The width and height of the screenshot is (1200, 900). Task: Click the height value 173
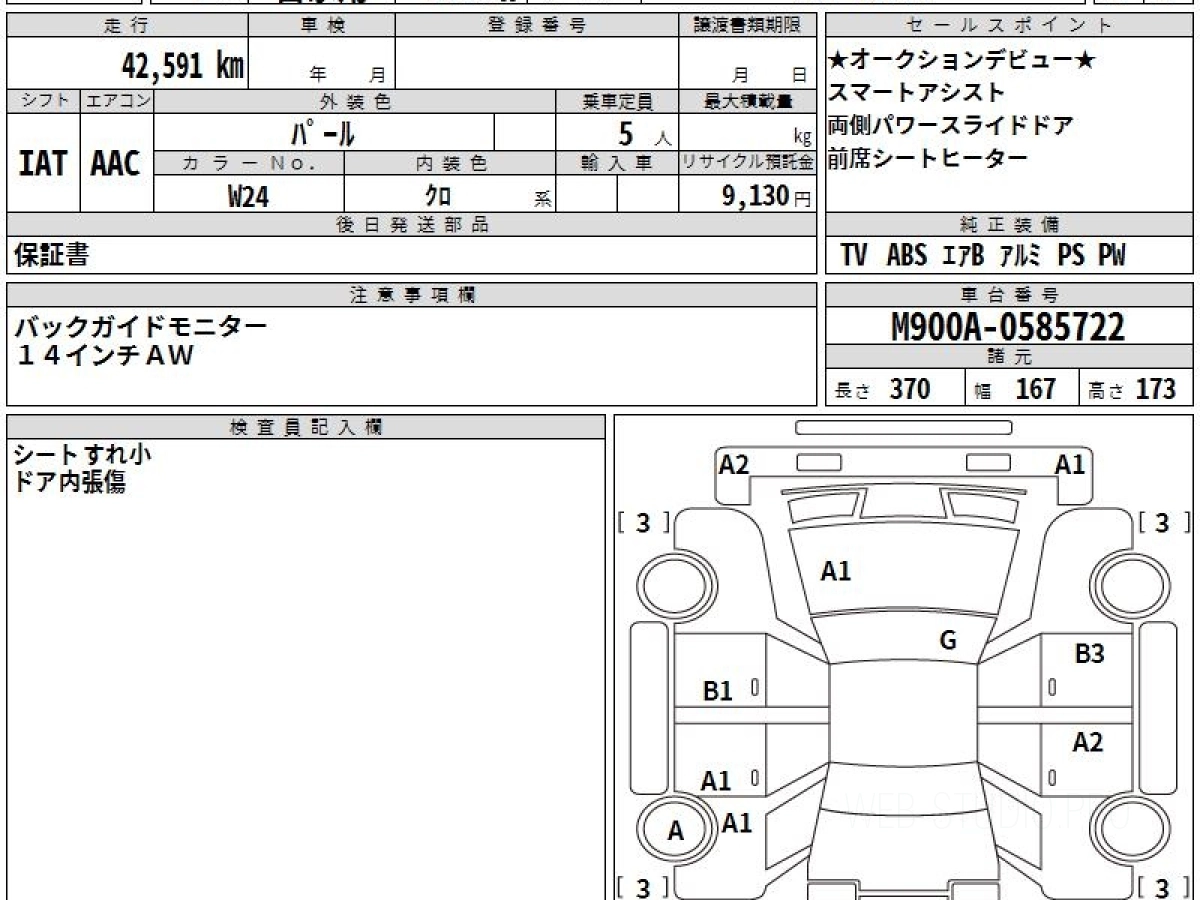[1155, 389]
